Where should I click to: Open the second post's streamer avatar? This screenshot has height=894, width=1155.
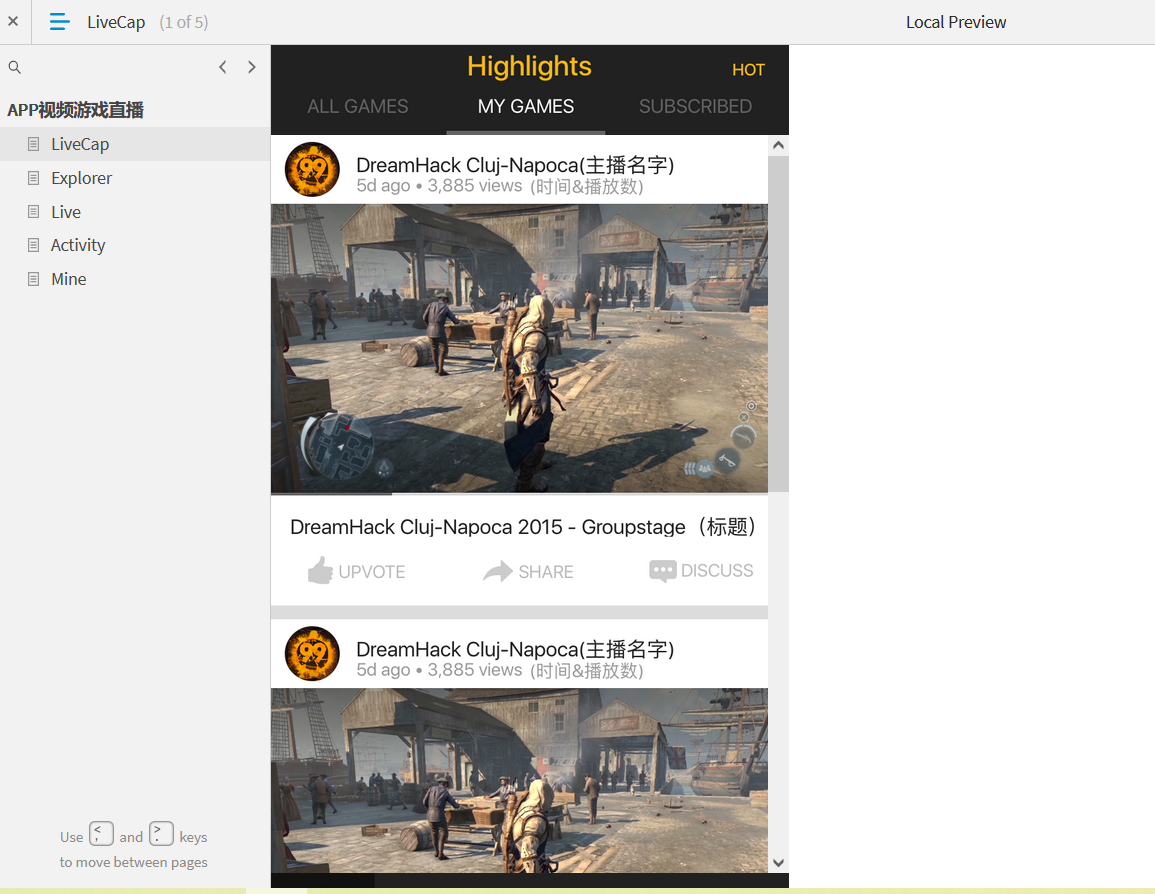(x=312, y=654)
